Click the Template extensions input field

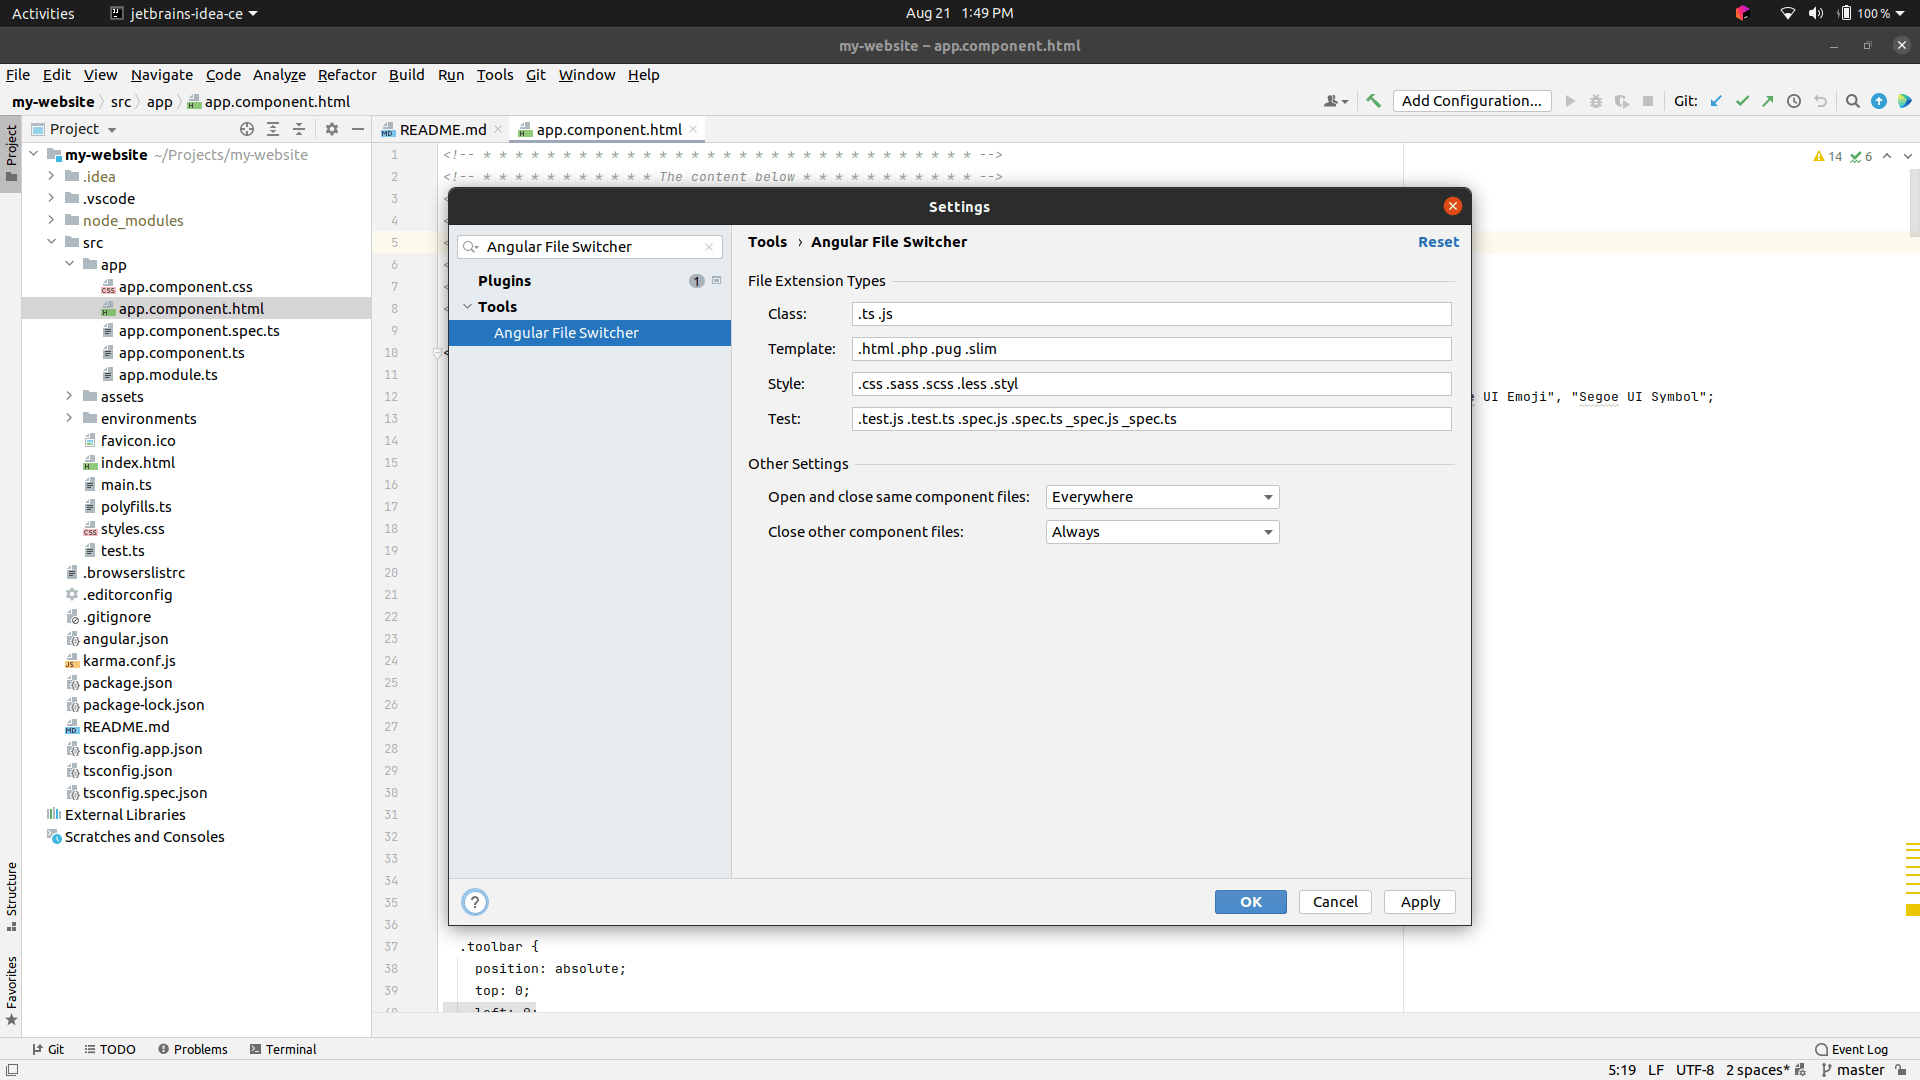pos(1150,349)
